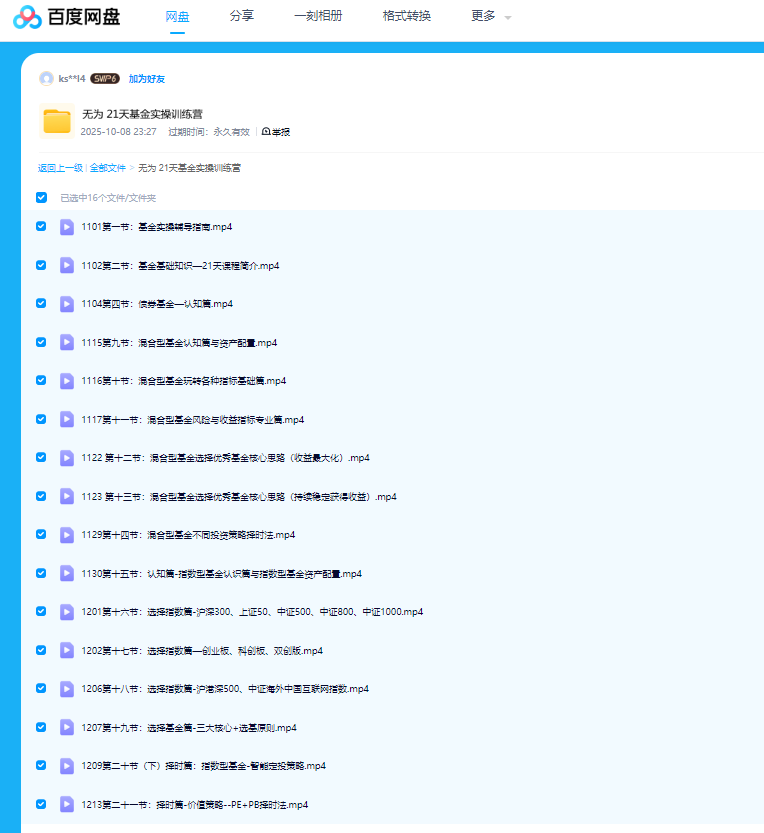Uncheck the 1102第二节 file checkbox
The width and height of the screenshot is (764, 833).
click(41, 265)
